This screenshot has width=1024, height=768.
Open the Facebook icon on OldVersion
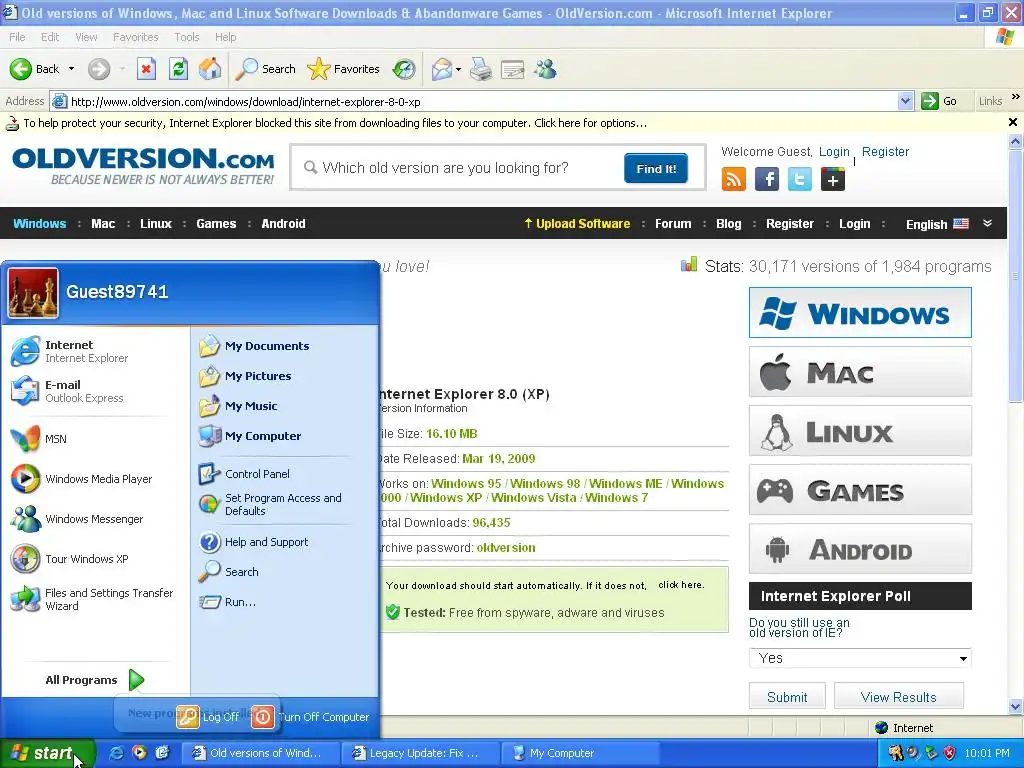tap(767, 179)
